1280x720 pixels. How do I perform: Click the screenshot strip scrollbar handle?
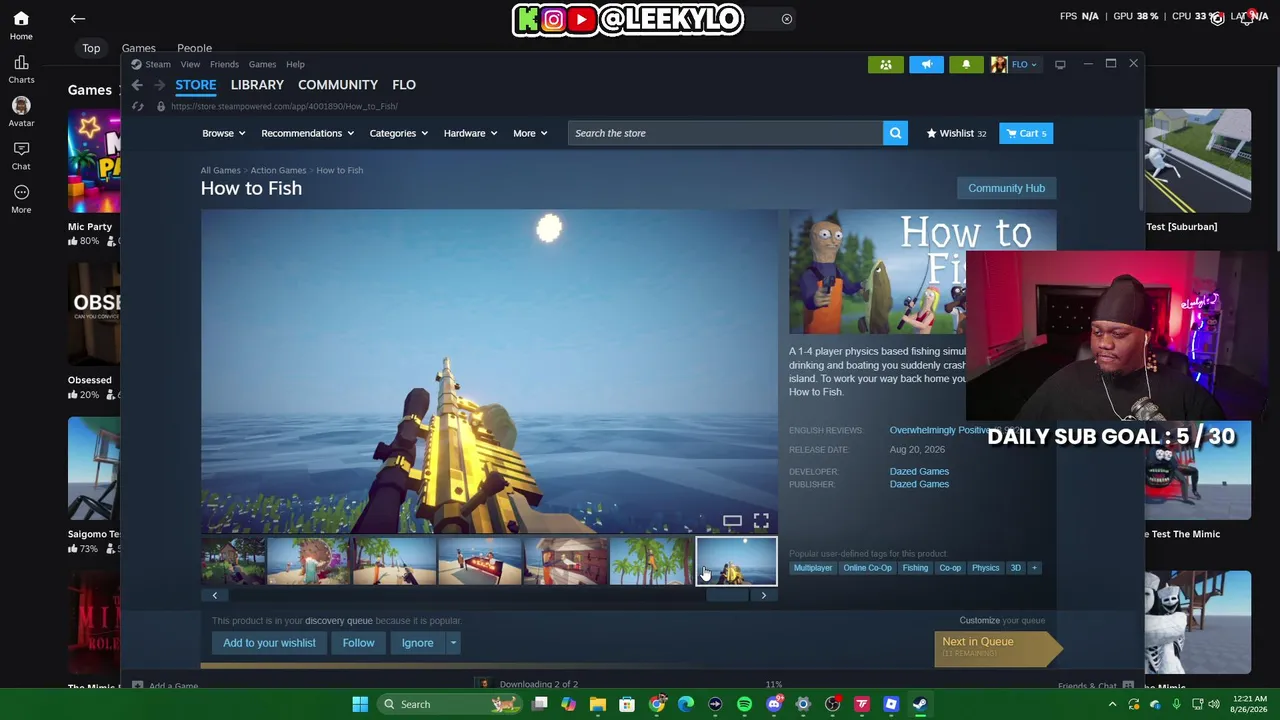coord(727,595)
